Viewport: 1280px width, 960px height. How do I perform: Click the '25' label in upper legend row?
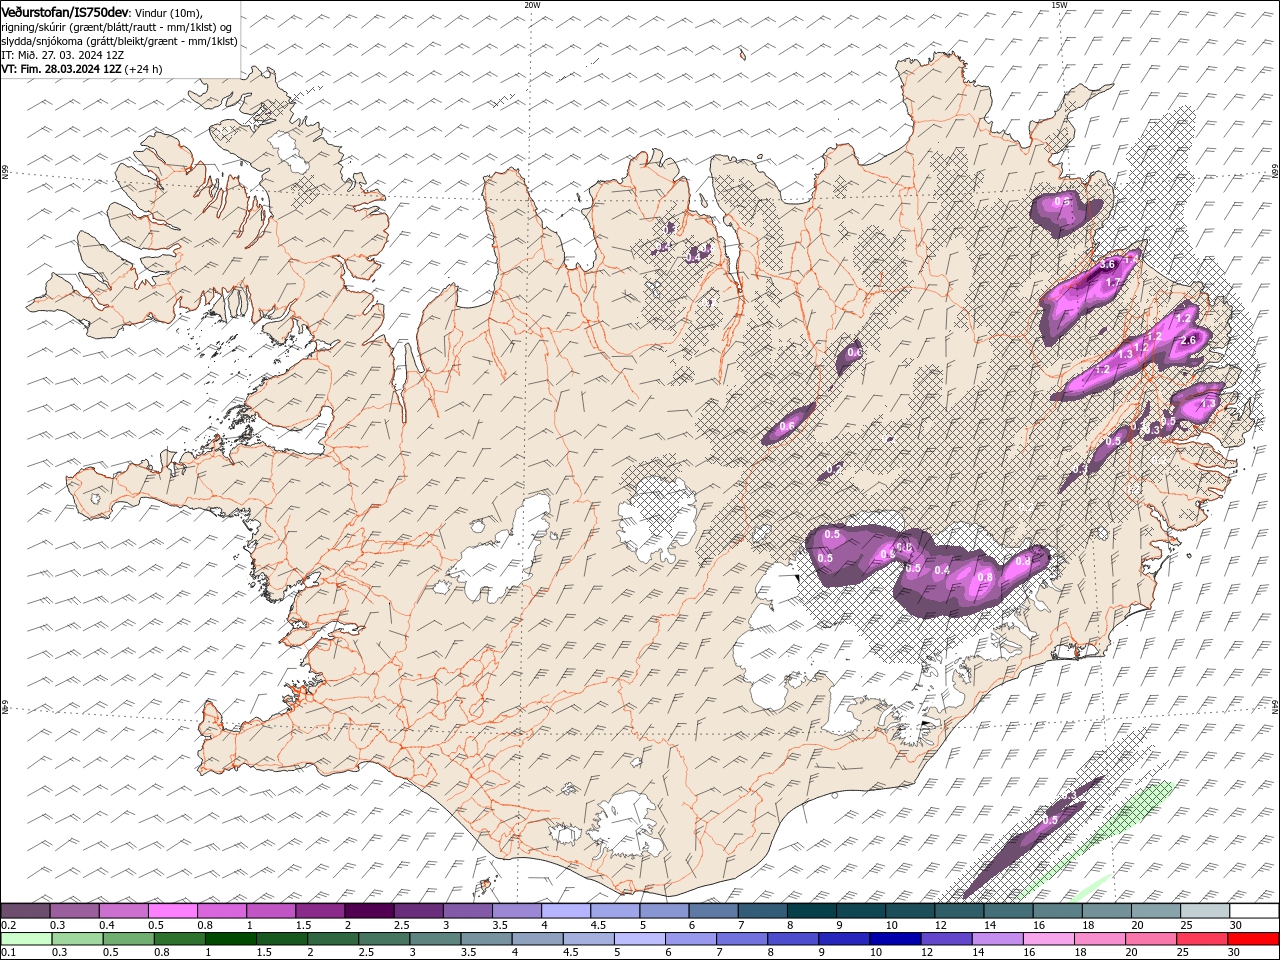1187,925
